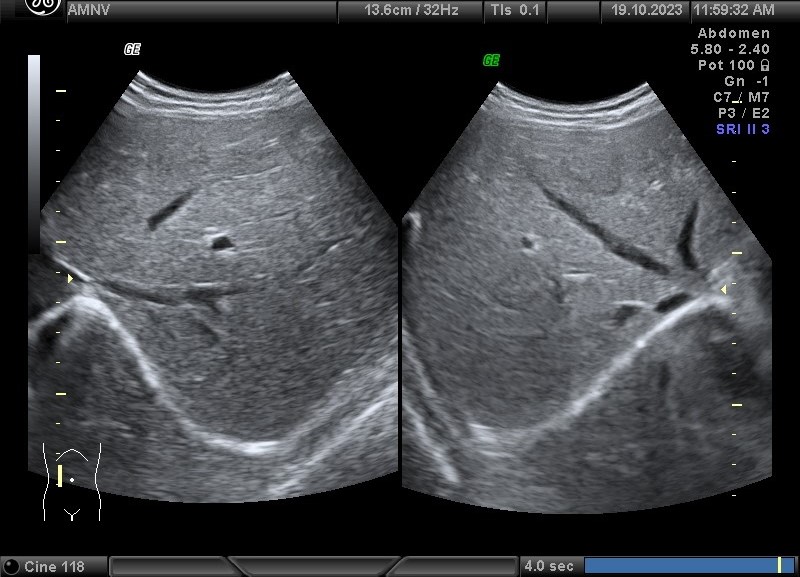Click the TIs 0.1 thermal index value
The image size is (800, 577).
point(515,10)
